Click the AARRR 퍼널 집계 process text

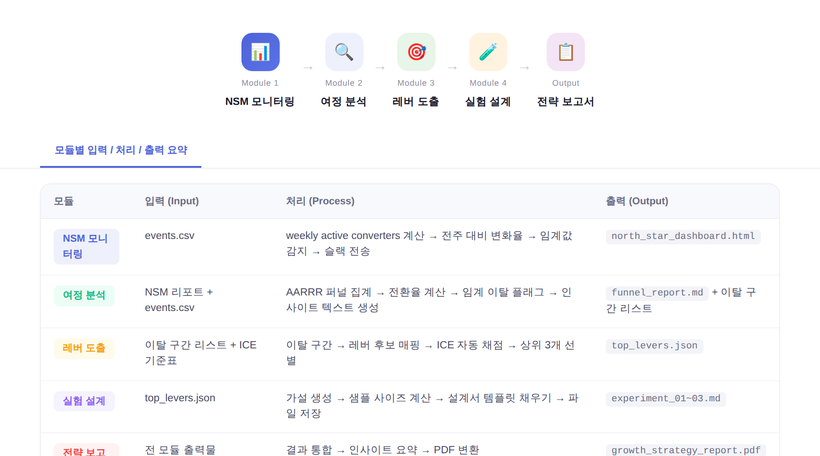[x=429, y=300]
